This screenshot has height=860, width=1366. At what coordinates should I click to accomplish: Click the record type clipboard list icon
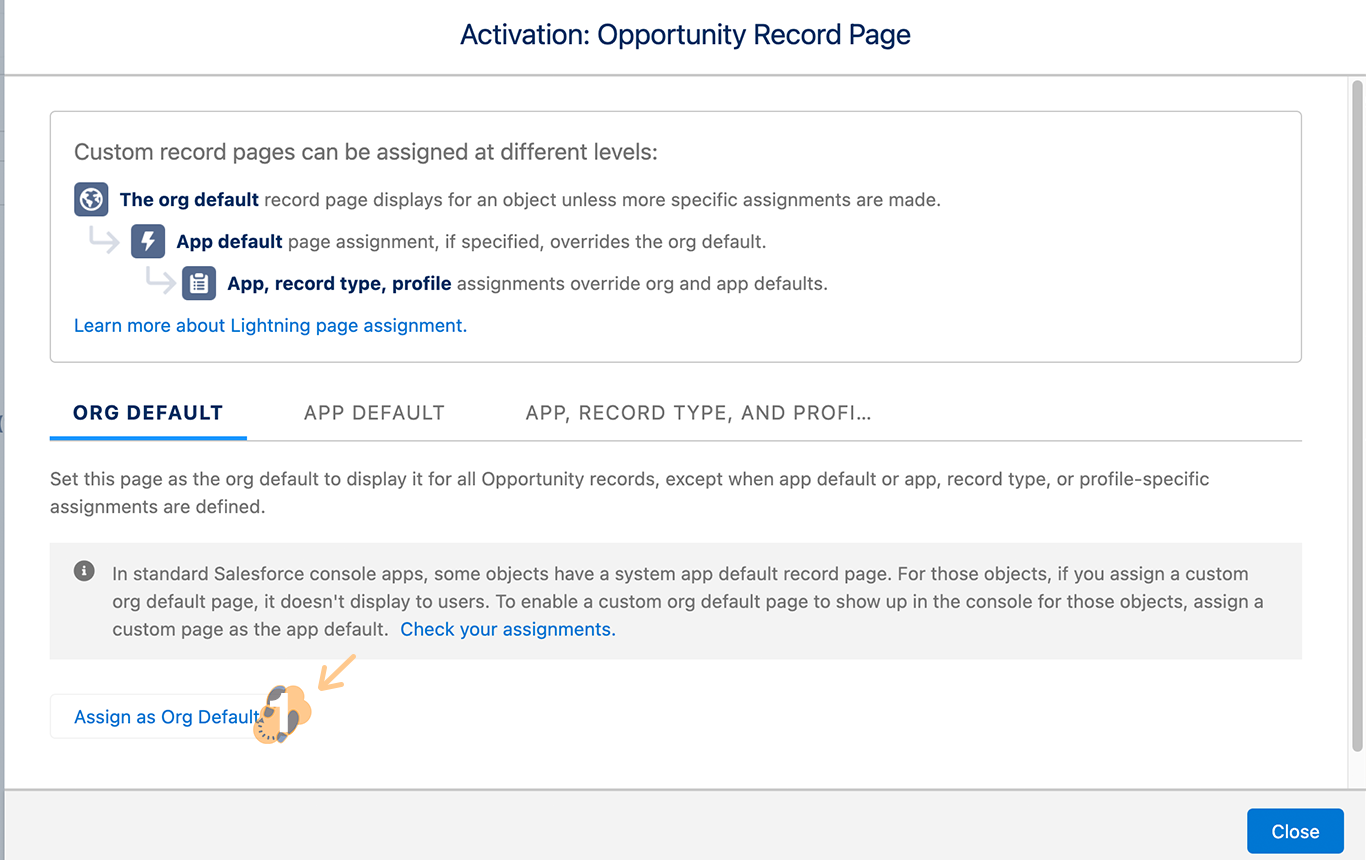point(199,283)
